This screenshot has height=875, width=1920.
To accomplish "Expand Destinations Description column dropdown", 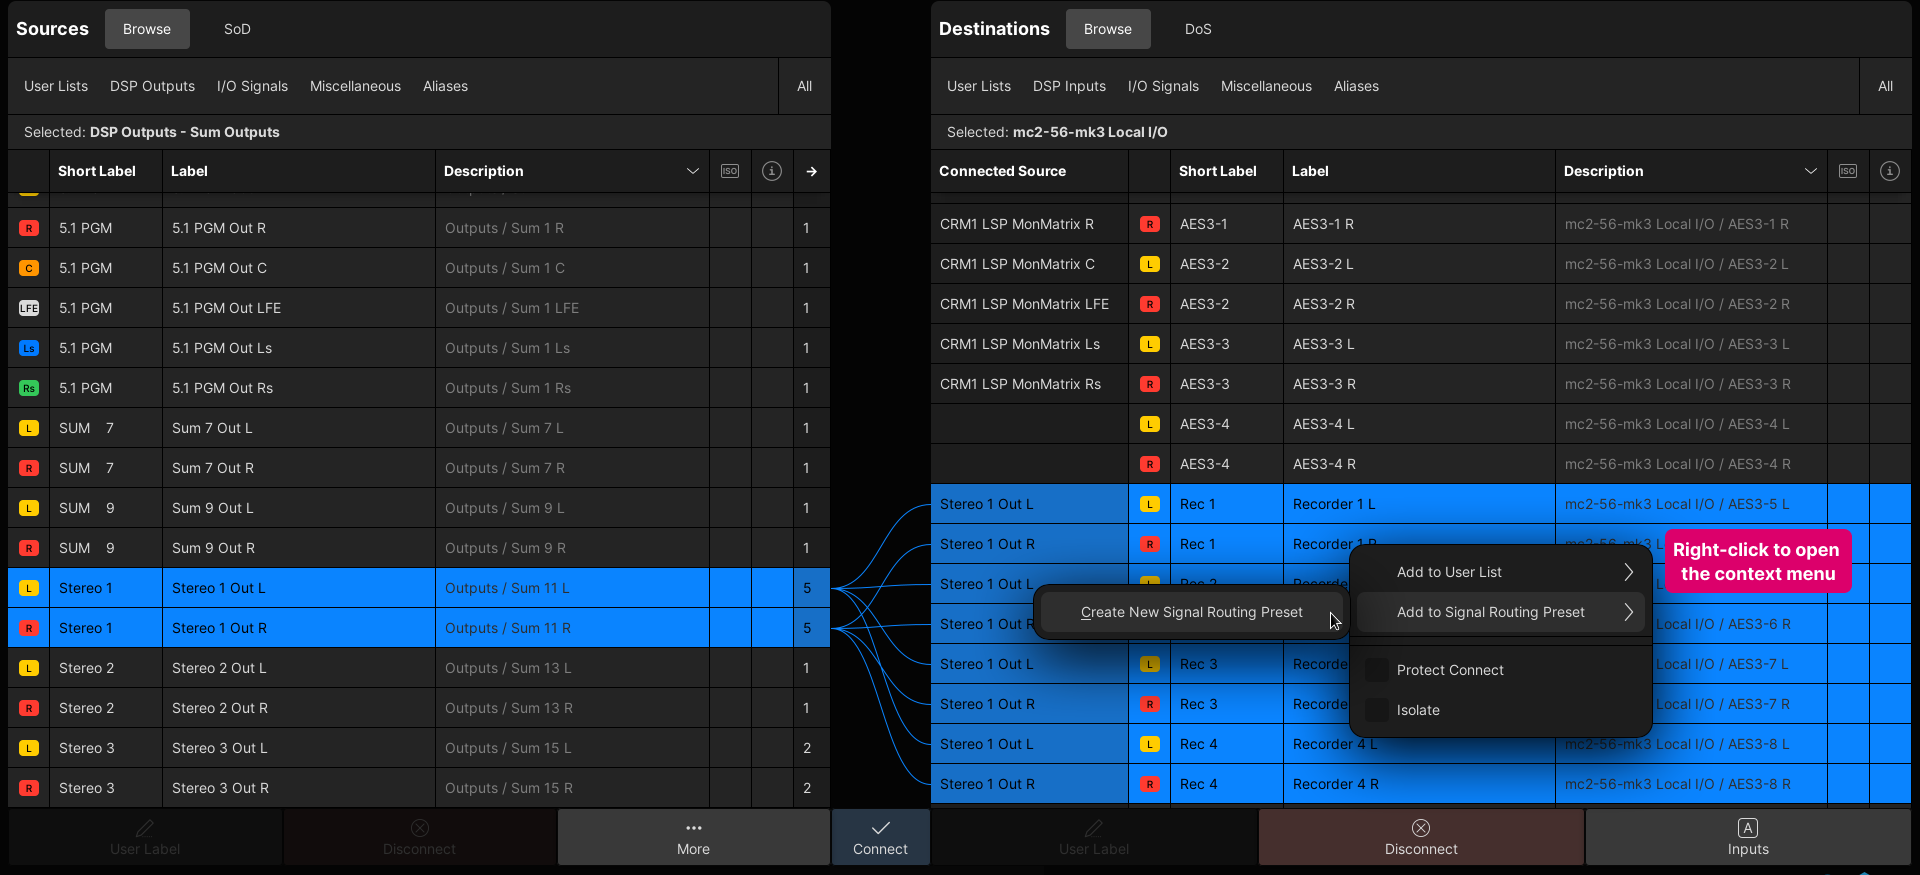I will [x=1810, y=171].
